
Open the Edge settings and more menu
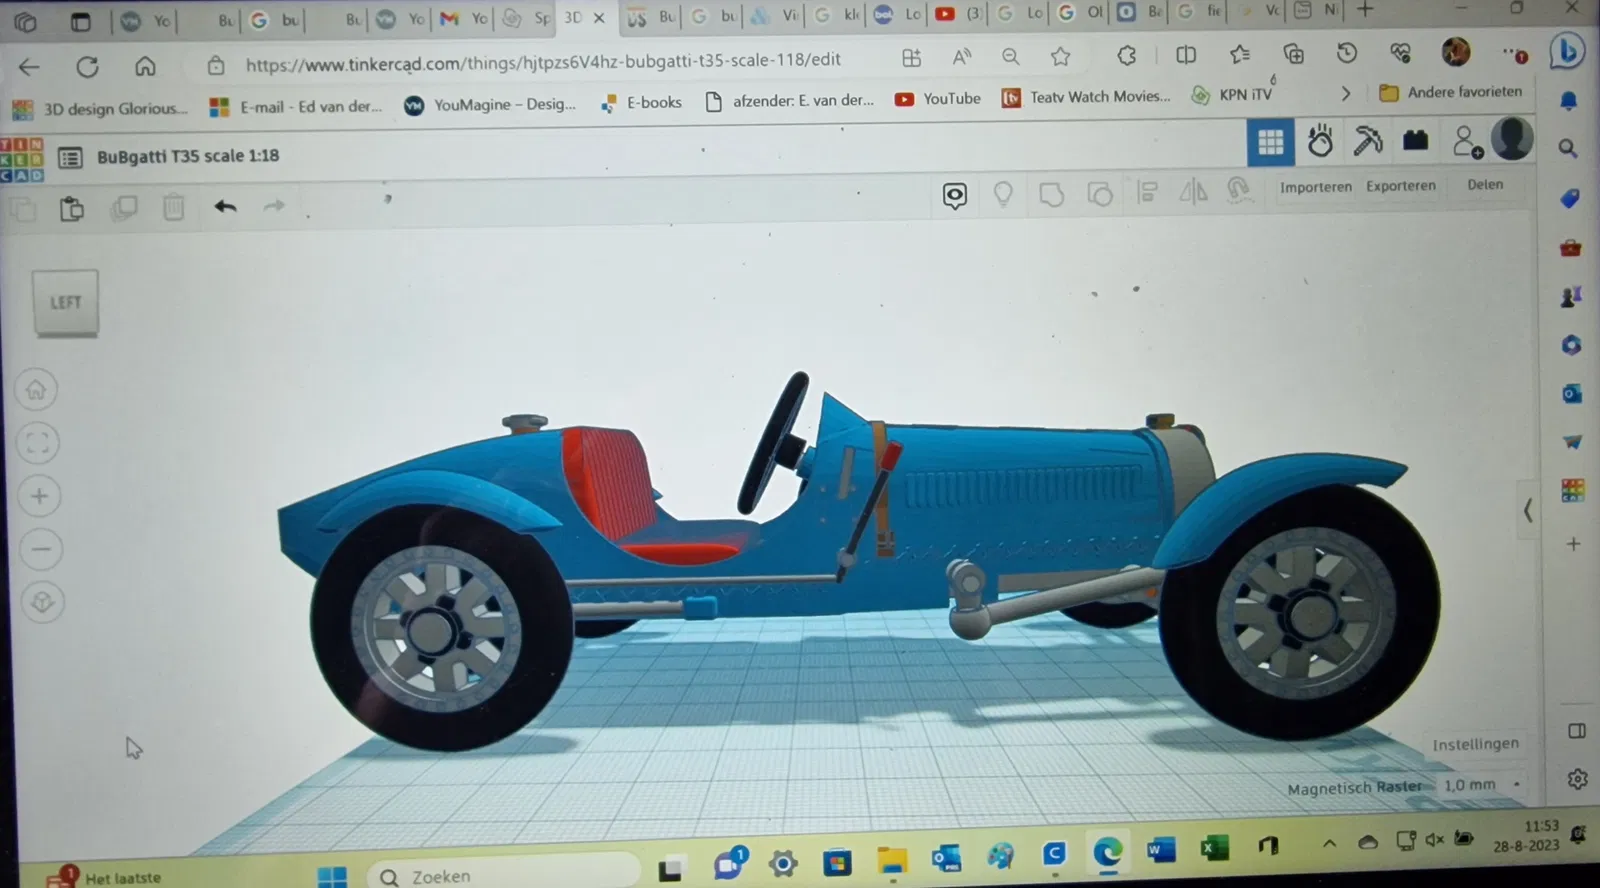click(x=1513, y=52)
